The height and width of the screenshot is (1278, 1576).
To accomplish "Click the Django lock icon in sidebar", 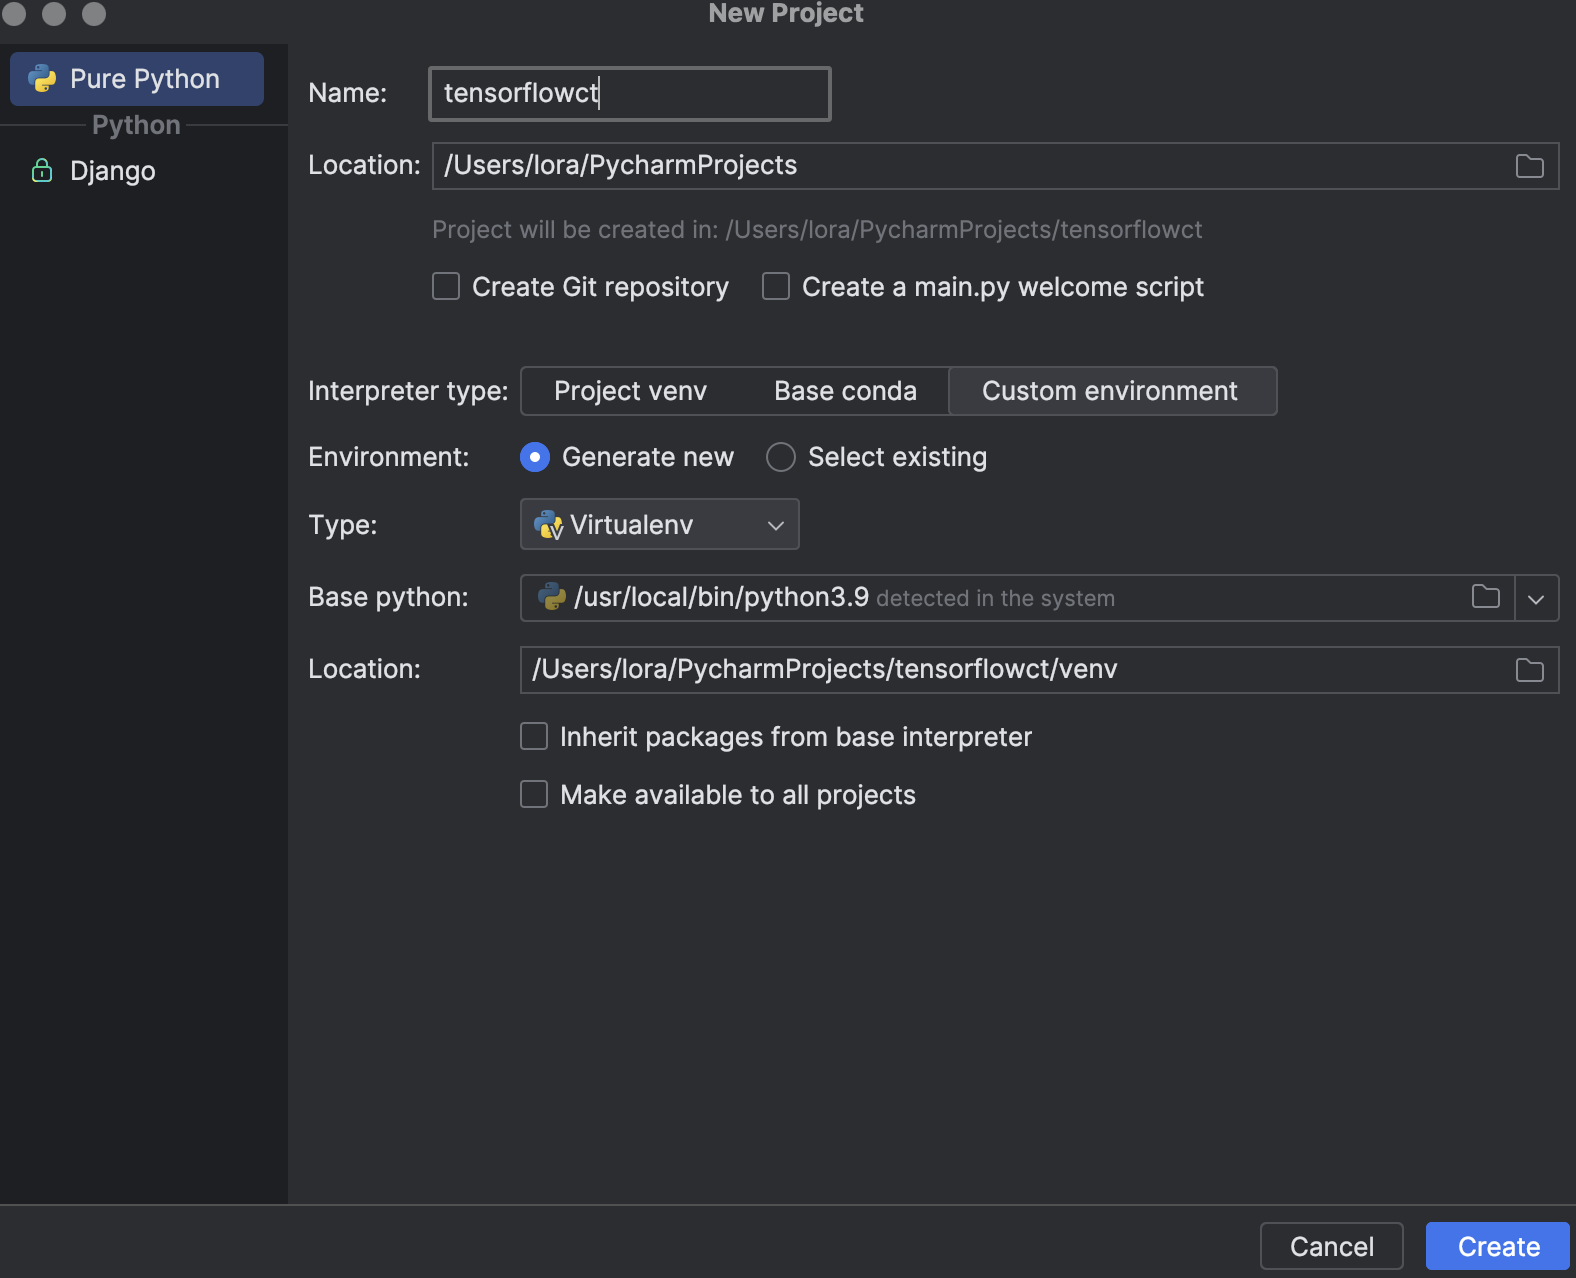I will point(42,171).
